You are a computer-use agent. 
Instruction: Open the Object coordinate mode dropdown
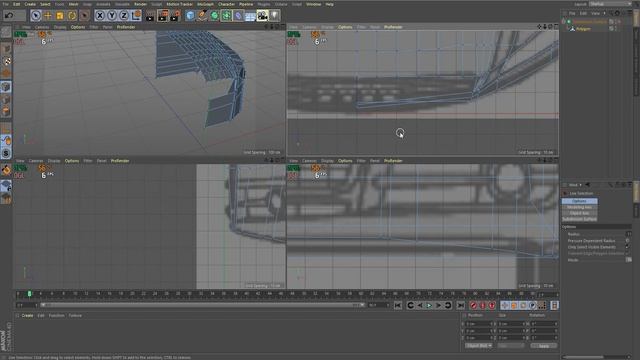[x=478, y=346]
